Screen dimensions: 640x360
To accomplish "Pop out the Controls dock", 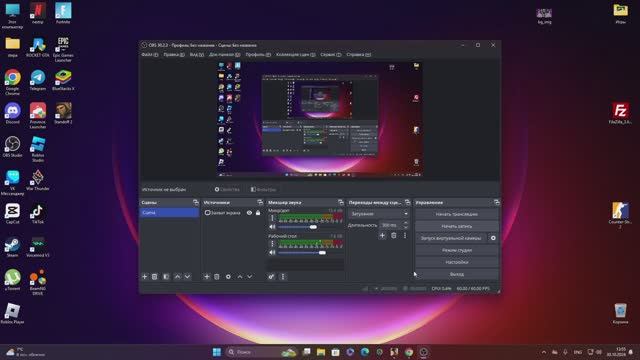I will [x=496, y=202].
